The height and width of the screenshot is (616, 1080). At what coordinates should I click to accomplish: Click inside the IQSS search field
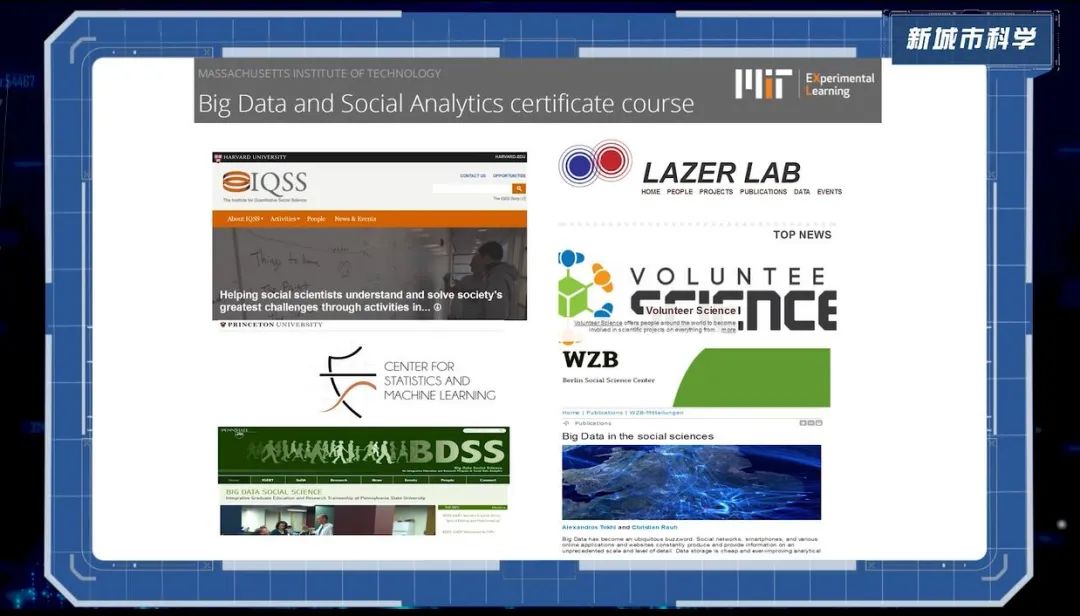(472, 189)
